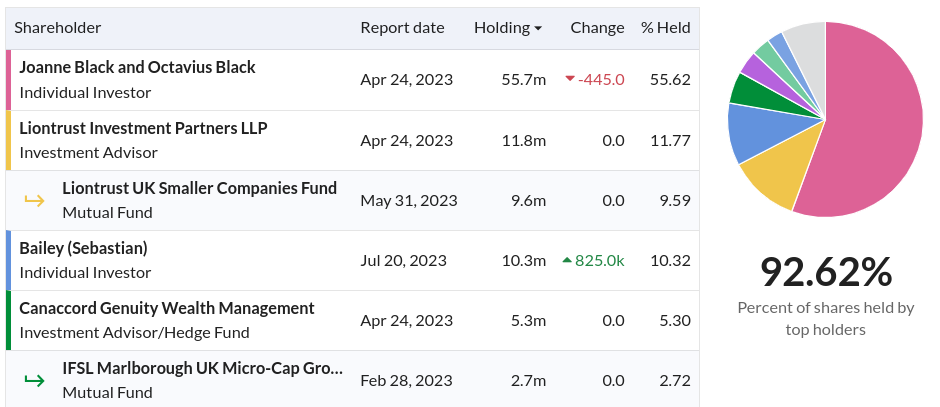Screen dimensions: 940x407
Task: Click the 10.32 percent held value
Action: pyautogui.click(x=670, y=260)
